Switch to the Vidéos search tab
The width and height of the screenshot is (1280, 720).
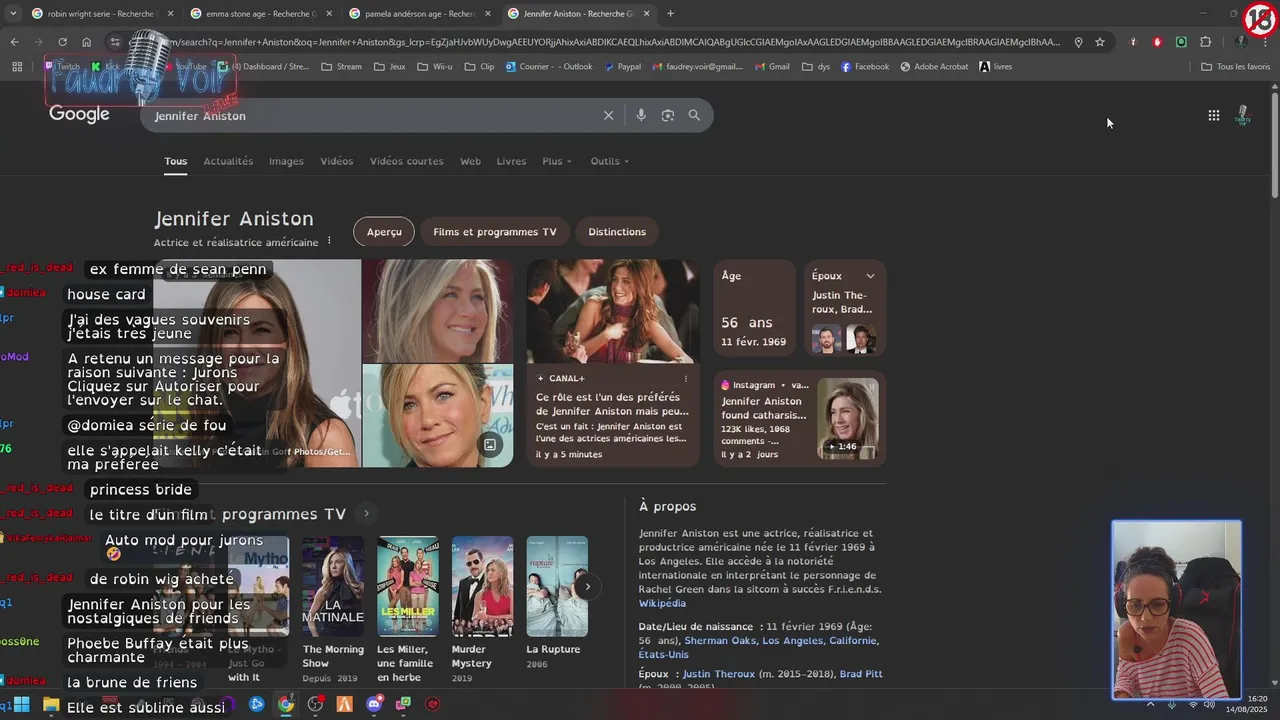337,161
